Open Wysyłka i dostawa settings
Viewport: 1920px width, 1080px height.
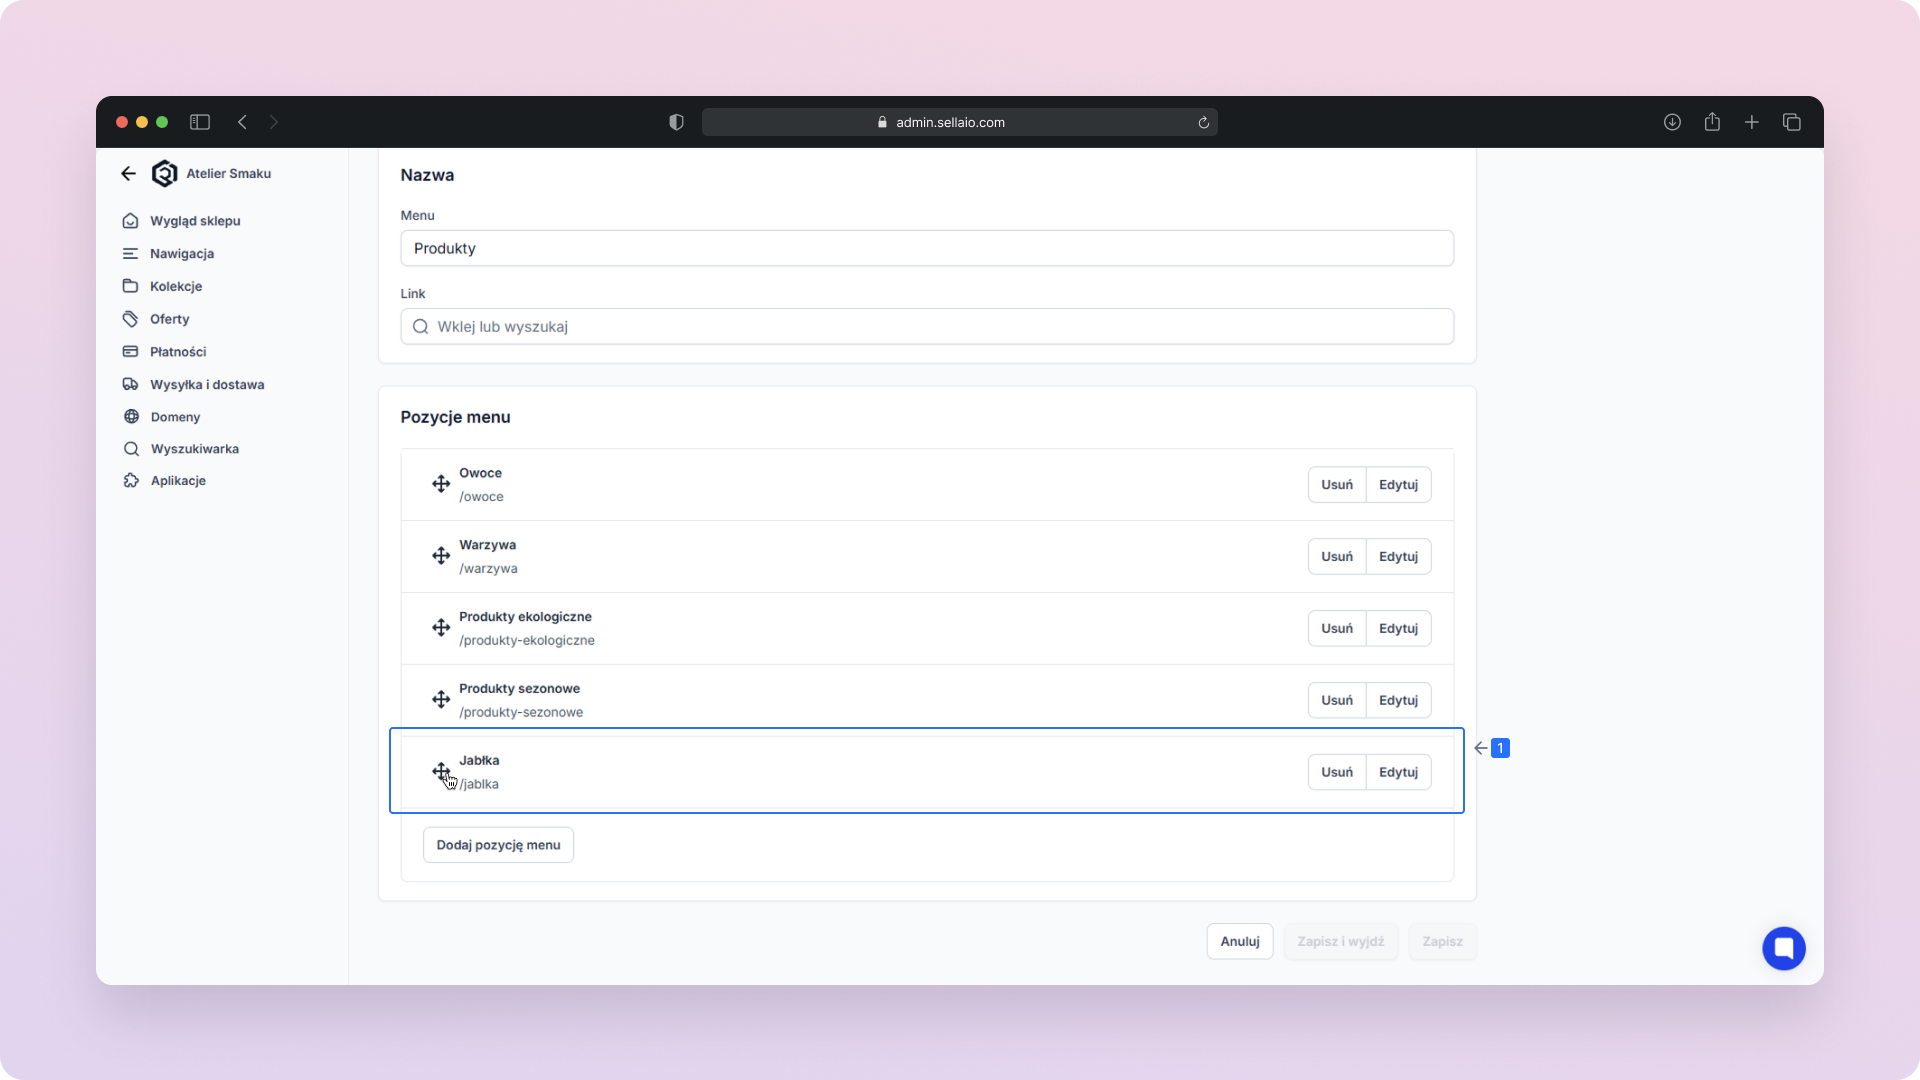pos(207,385)
